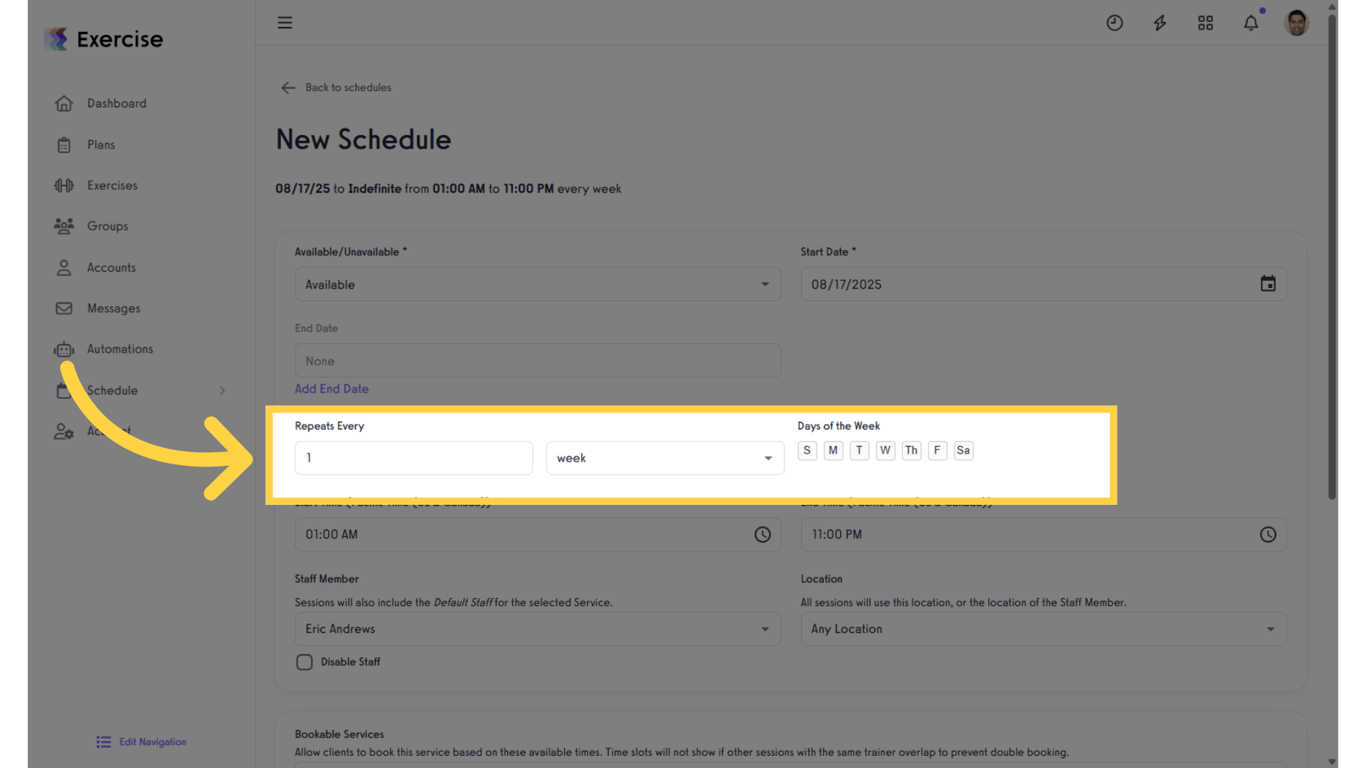The width and height of the screenshot is (1366, 768).
Task: Click the Dashboard home icon
Action: 64,103
